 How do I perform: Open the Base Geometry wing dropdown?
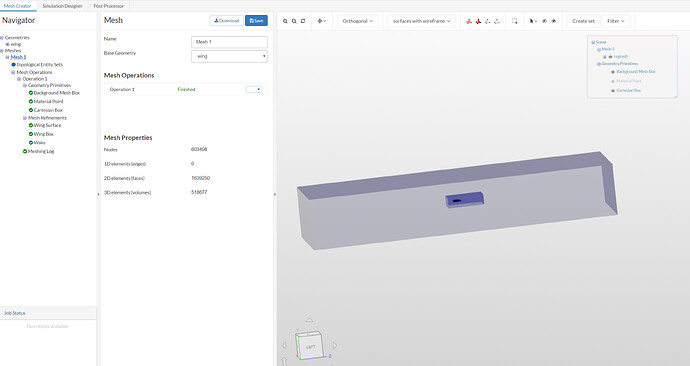[229, 56]
